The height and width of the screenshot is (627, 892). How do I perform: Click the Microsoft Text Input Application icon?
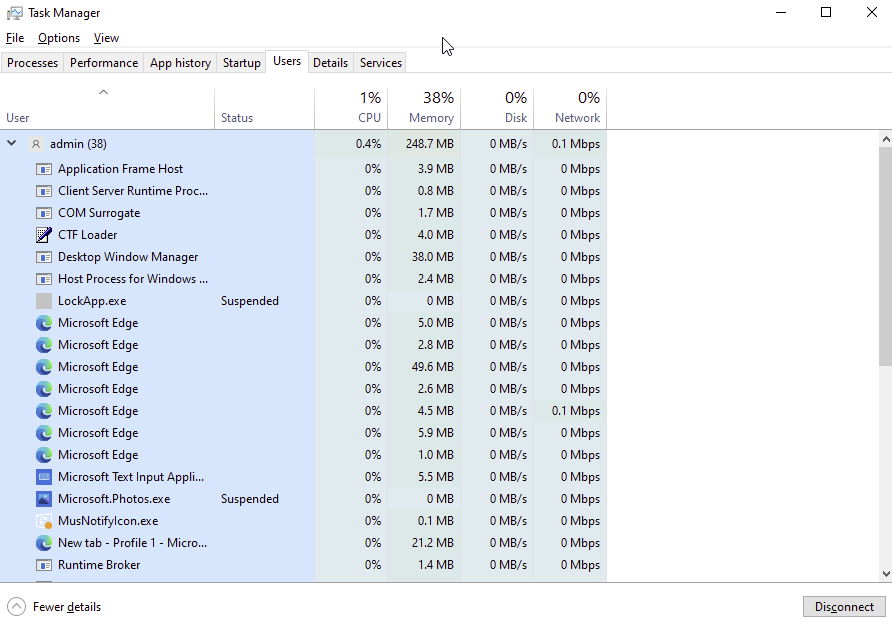click(x=44, y=477)
